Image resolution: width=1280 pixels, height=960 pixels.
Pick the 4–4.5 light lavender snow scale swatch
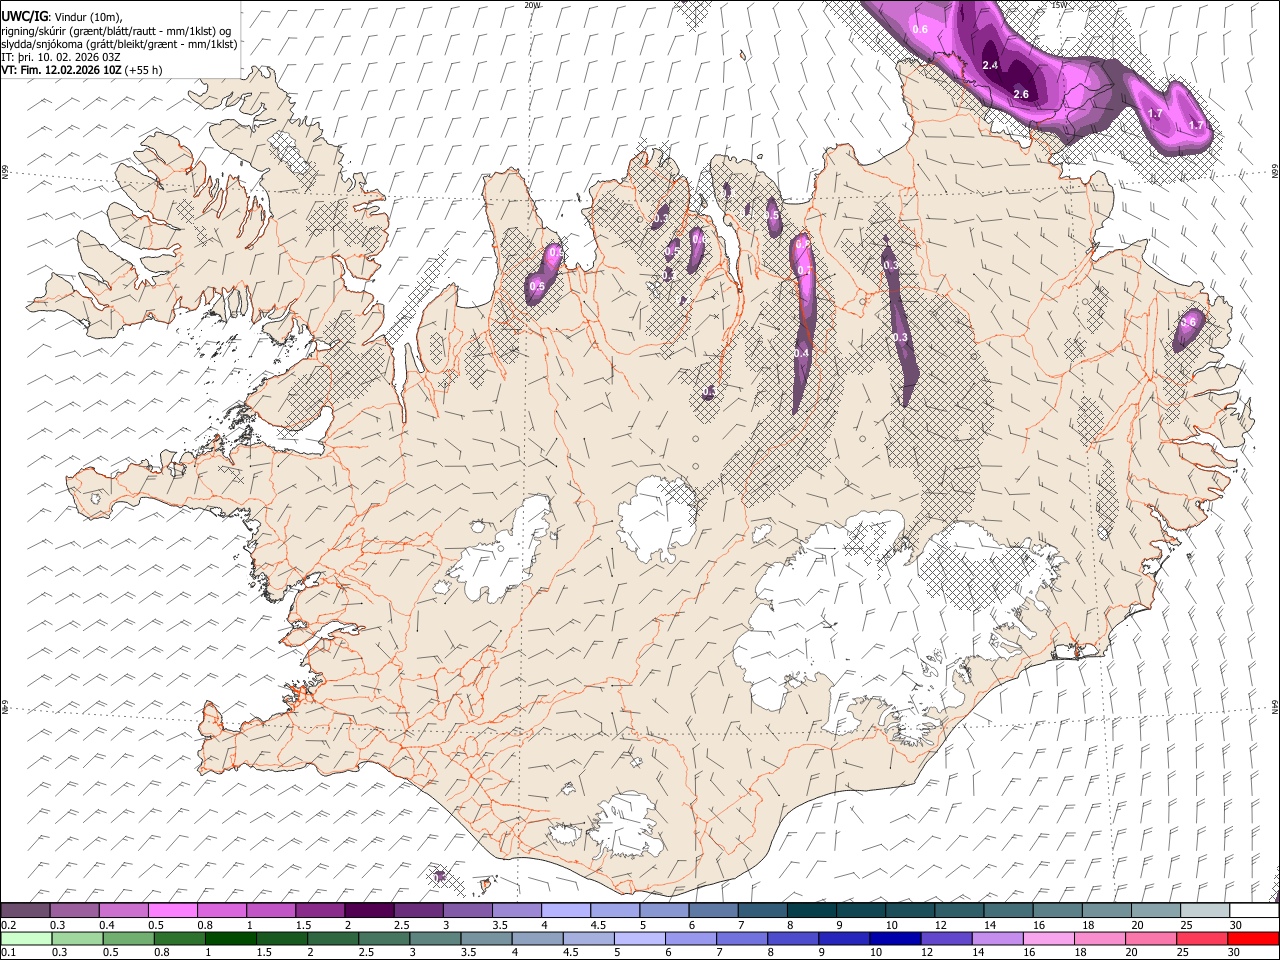[x=566, y=910]
